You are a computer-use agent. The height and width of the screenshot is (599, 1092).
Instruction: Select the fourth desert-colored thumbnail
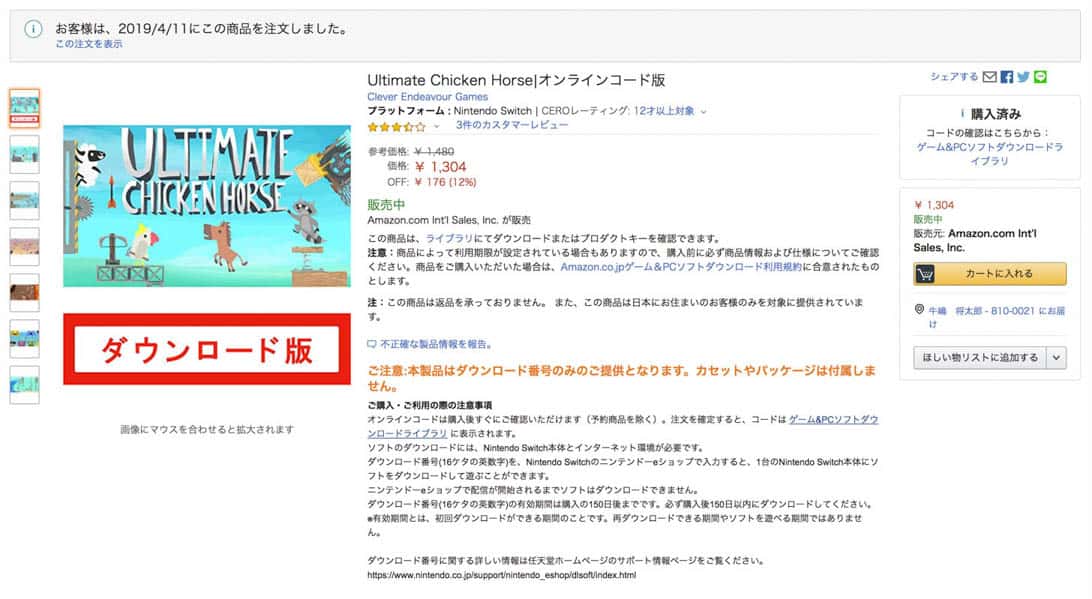coord(24,247)
